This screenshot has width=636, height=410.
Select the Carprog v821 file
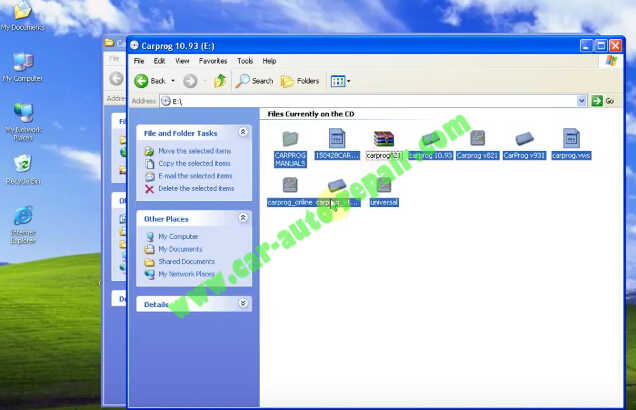[477, 145]
